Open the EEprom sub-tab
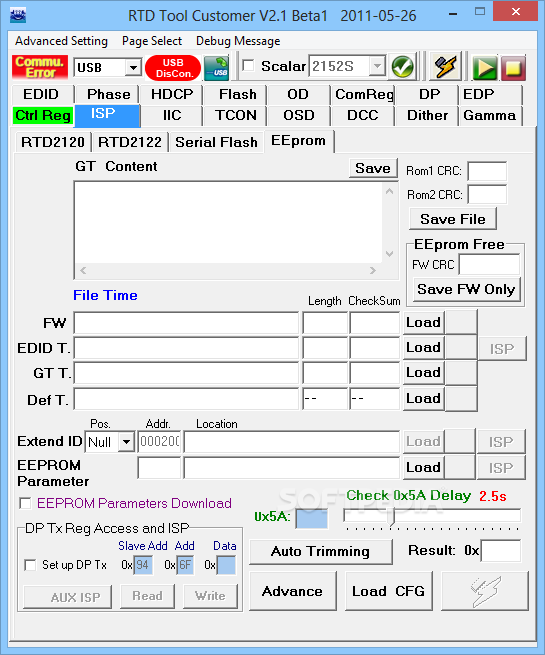The width and height of the screenshot is (545, 655). 298,141
